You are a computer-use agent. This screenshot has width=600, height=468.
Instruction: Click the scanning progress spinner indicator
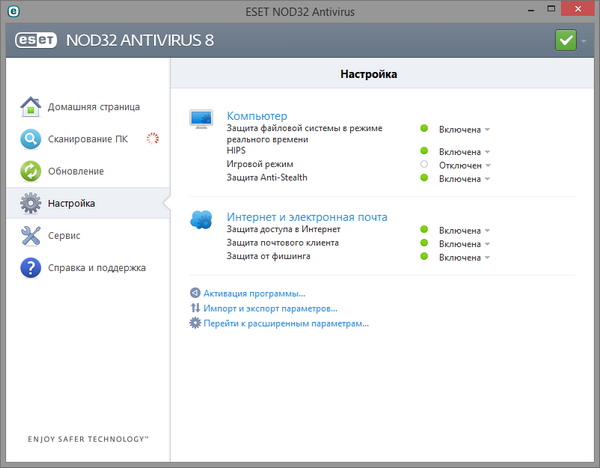coord(153,139)
